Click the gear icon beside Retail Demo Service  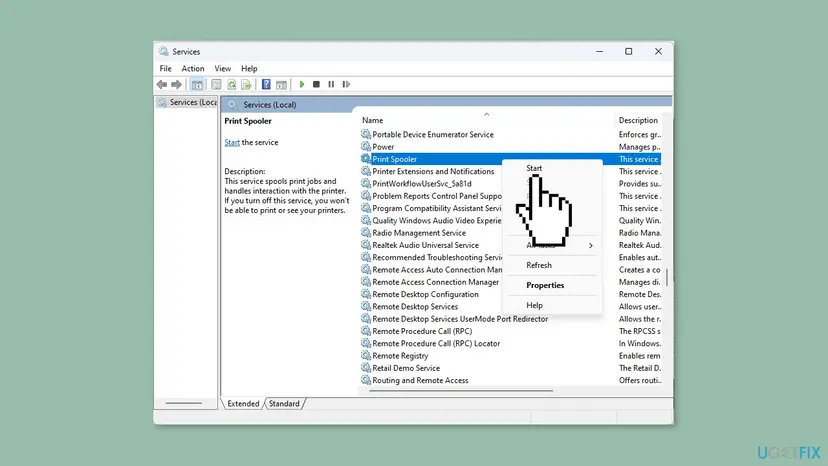(365, 368)
